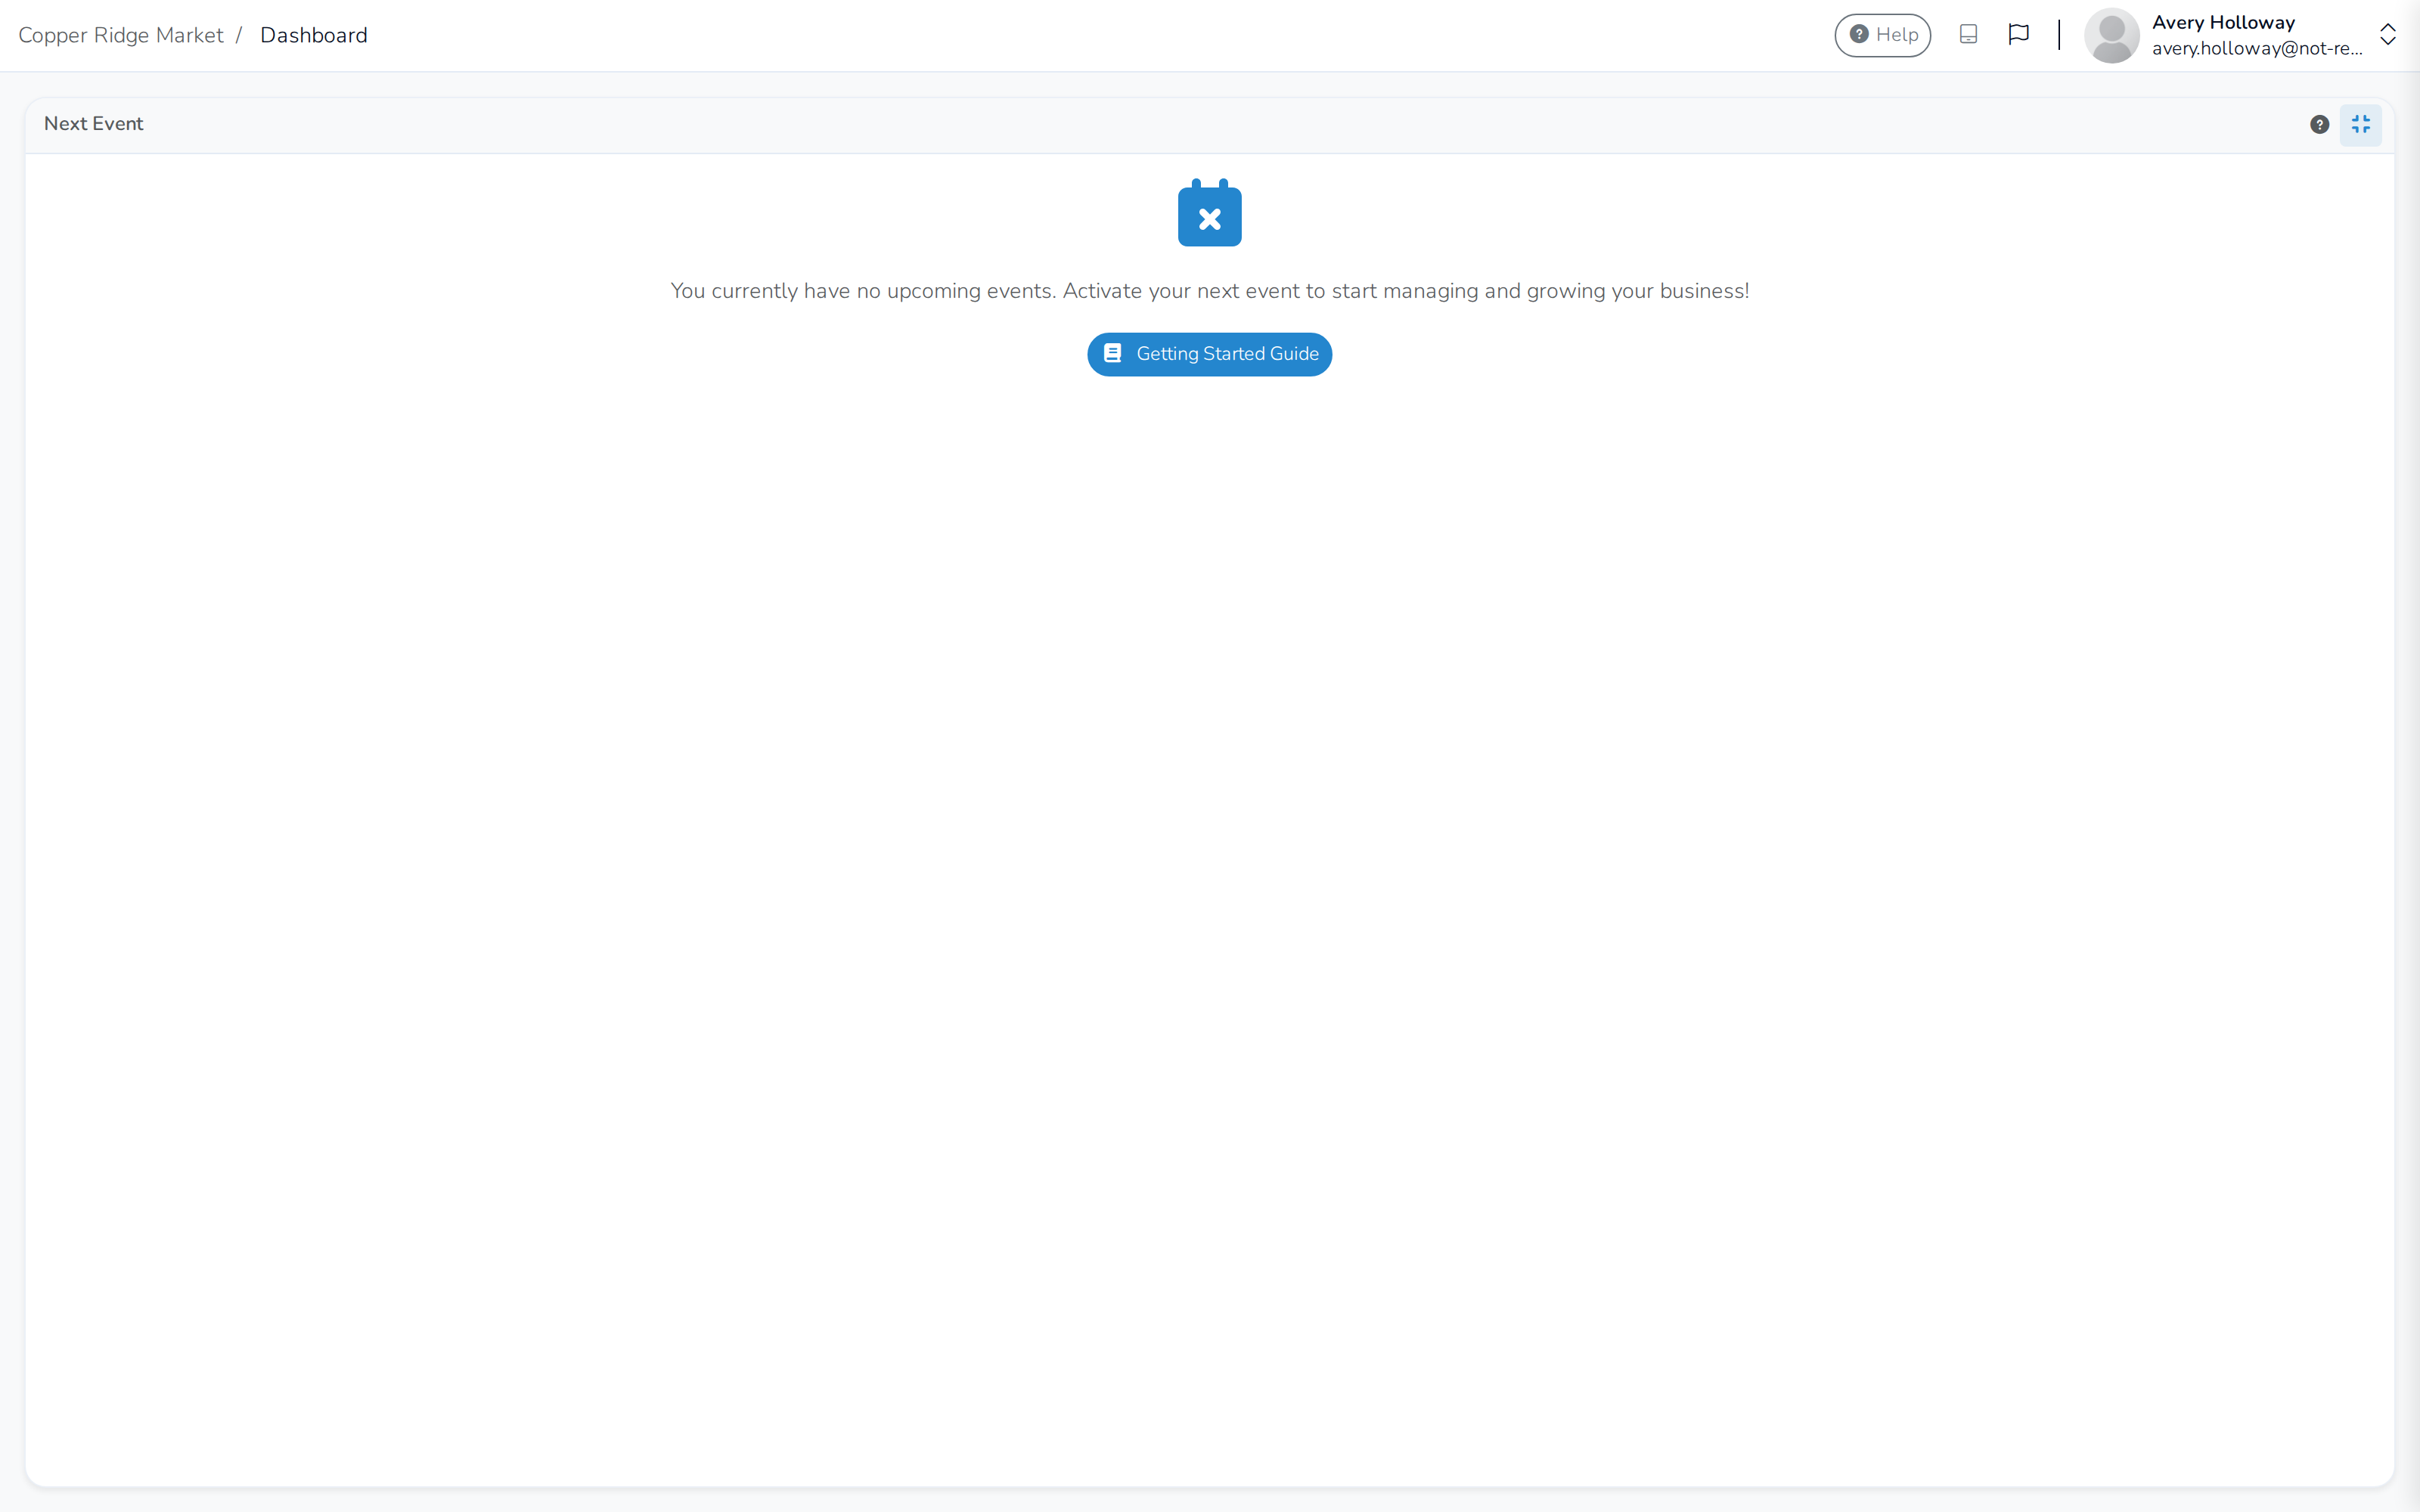
Task: Click the Dashboard breadcrumb
Action: (314, 35)
